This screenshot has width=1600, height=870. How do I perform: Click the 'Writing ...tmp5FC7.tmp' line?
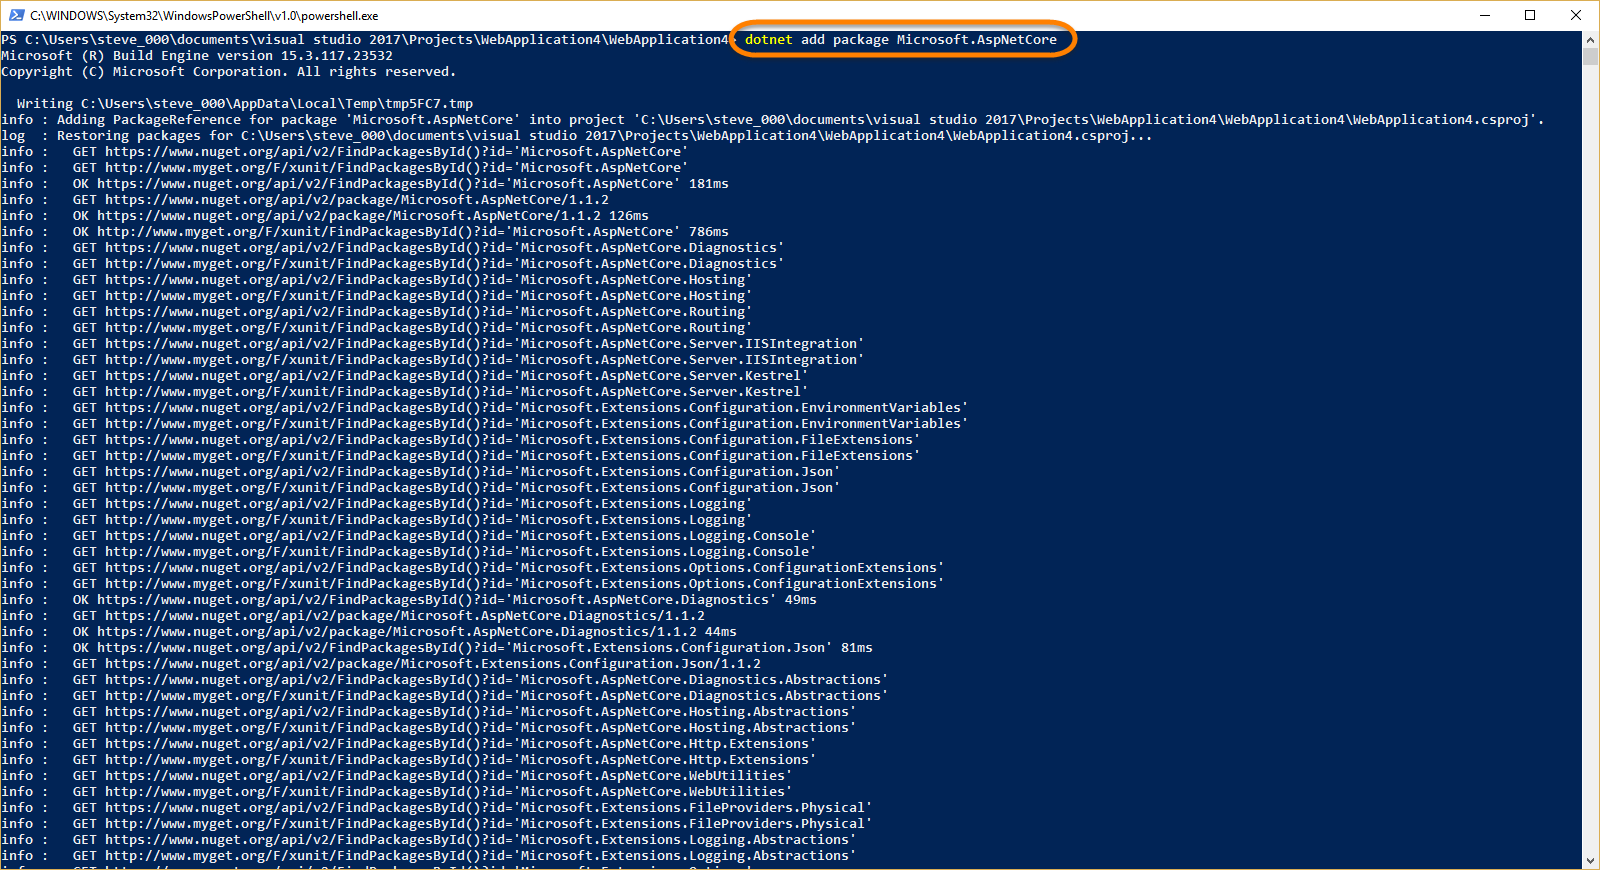click(245, 104)
